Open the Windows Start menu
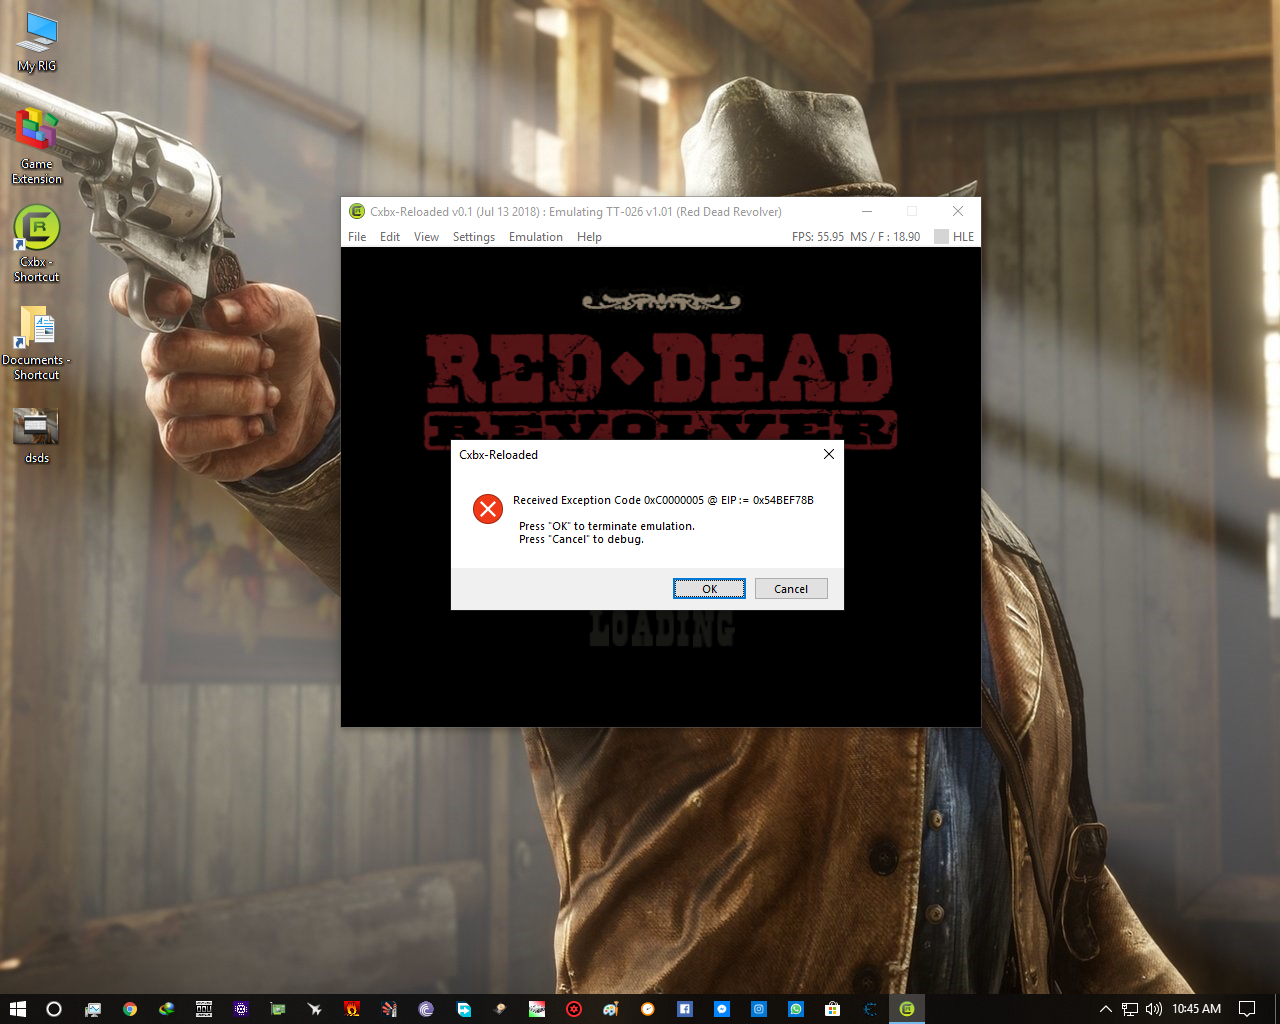This screenshot has width=1280, height=1024. (x=18, y=1009)
